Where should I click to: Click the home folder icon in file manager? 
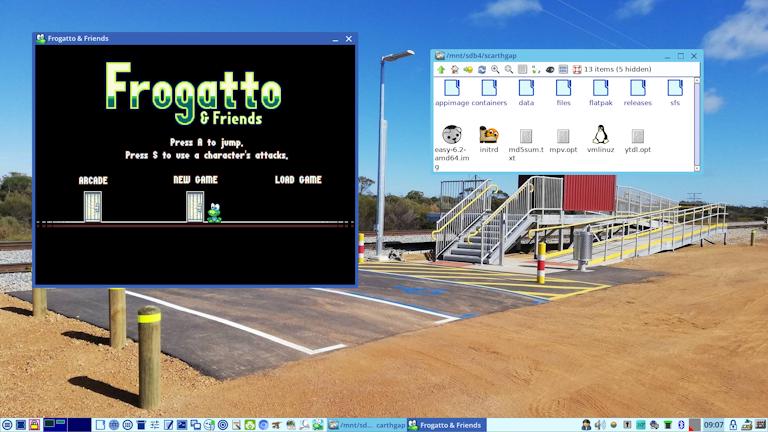[455, 70]
